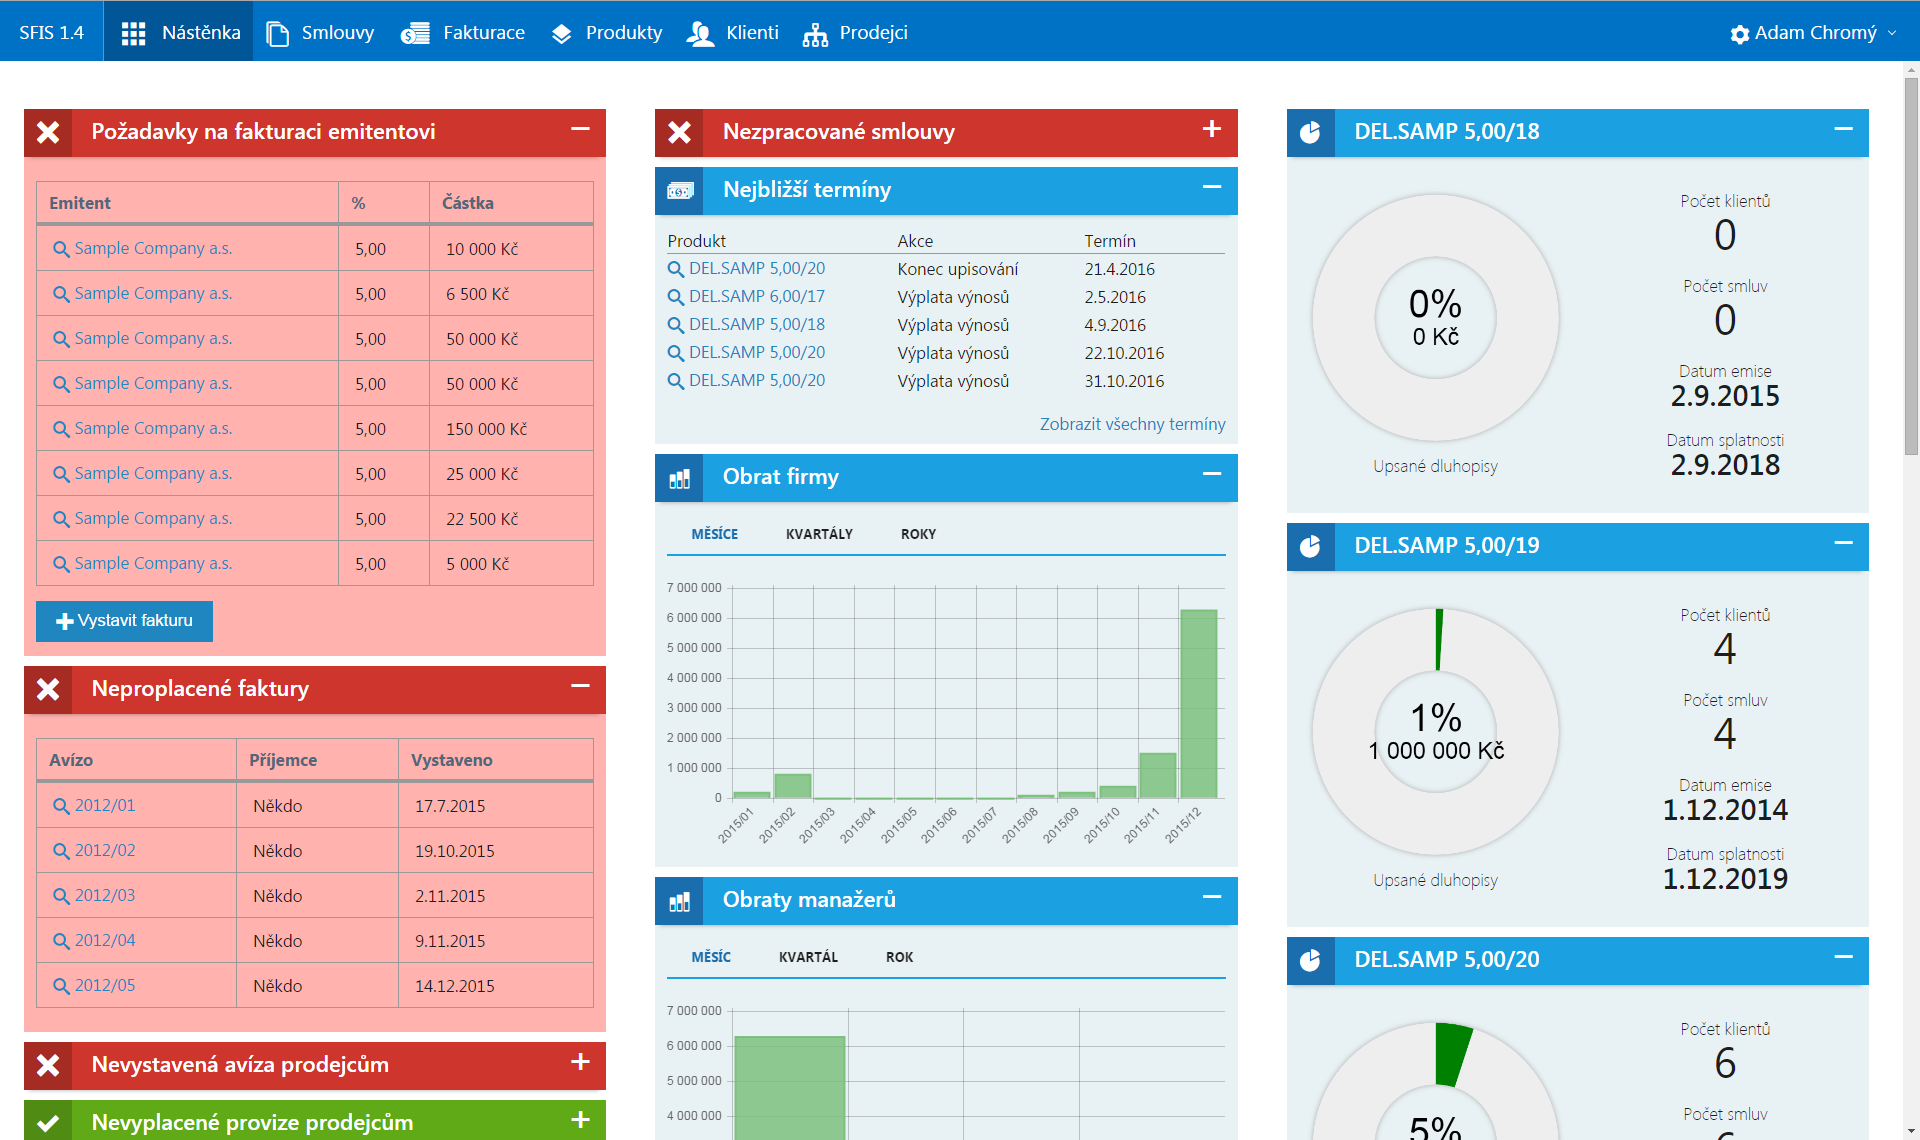
Task: Open invoice avízo 2012/01
Action: click(x=94, y=806)
